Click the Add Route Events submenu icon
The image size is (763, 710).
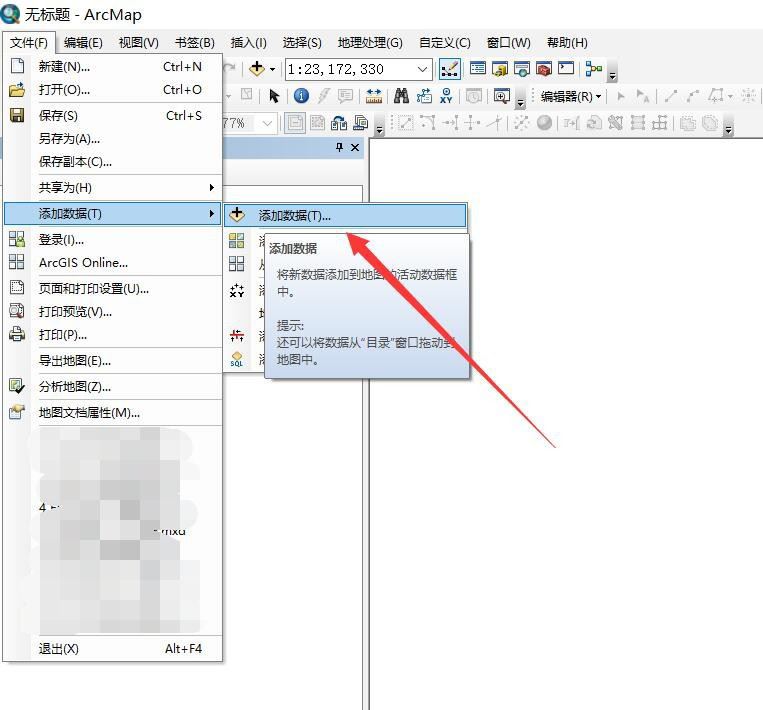tap(236, 335)
